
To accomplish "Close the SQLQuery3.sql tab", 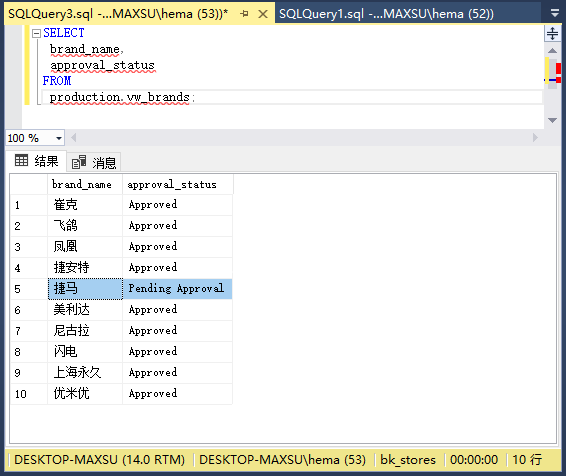I will tap(263, 14).
